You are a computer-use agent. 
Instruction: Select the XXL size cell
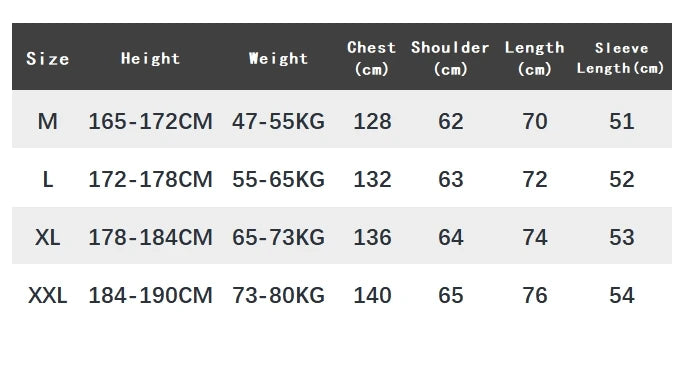(47, 295)
